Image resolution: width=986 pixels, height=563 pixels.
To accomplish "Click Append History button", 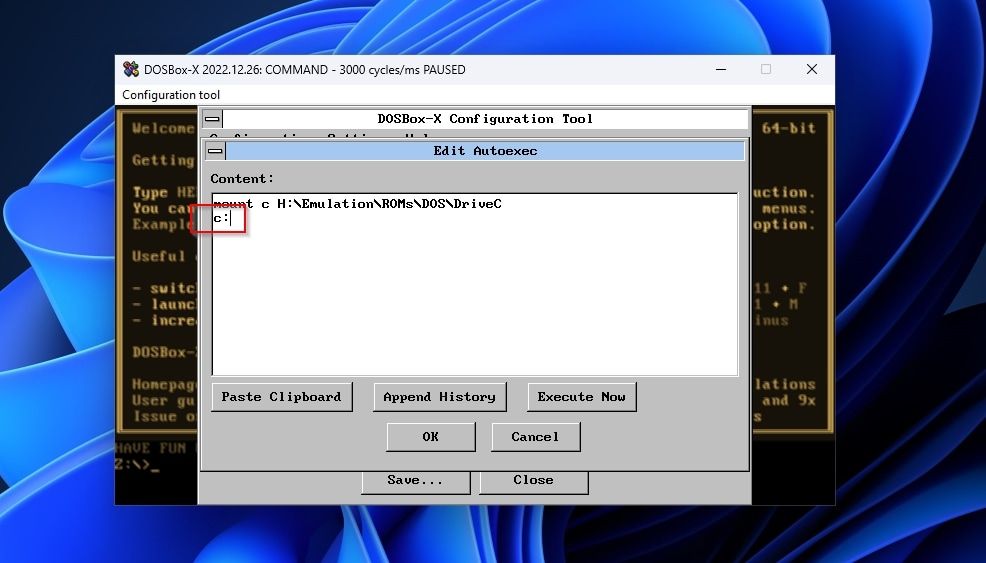I will pos(440,397).
